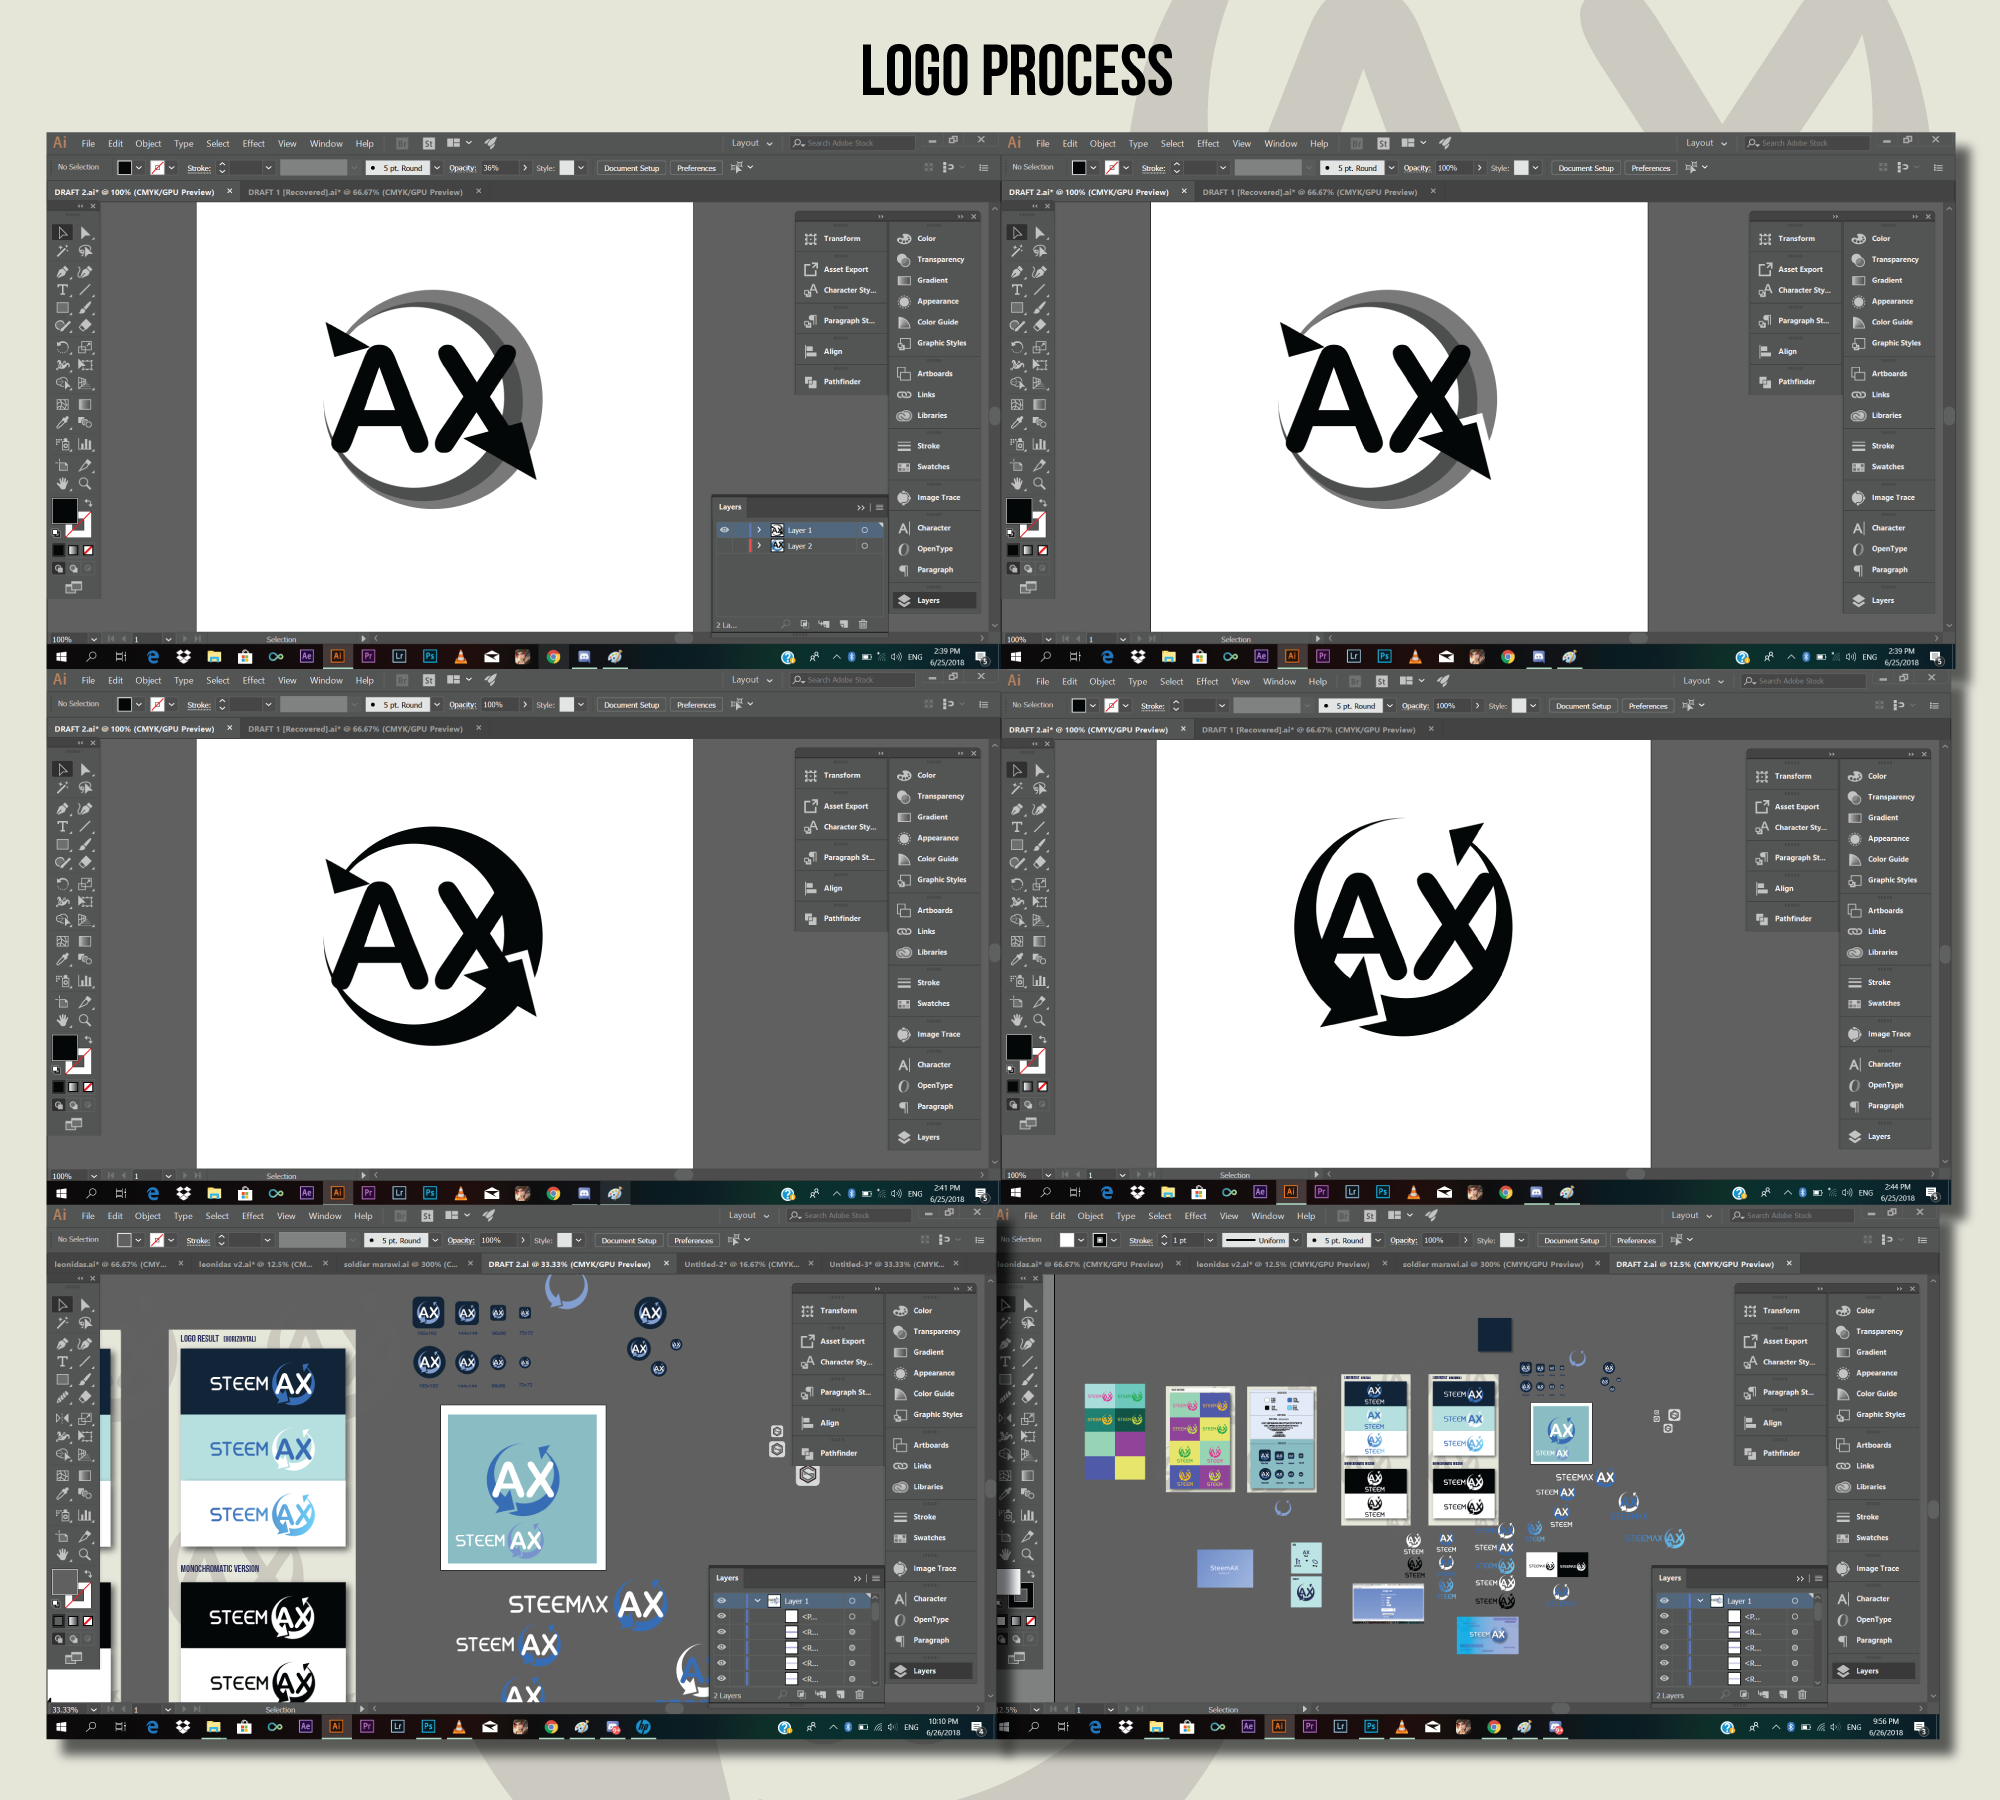Select the Zoom tool in the 2:44 PM window

click(1039, 1020)
